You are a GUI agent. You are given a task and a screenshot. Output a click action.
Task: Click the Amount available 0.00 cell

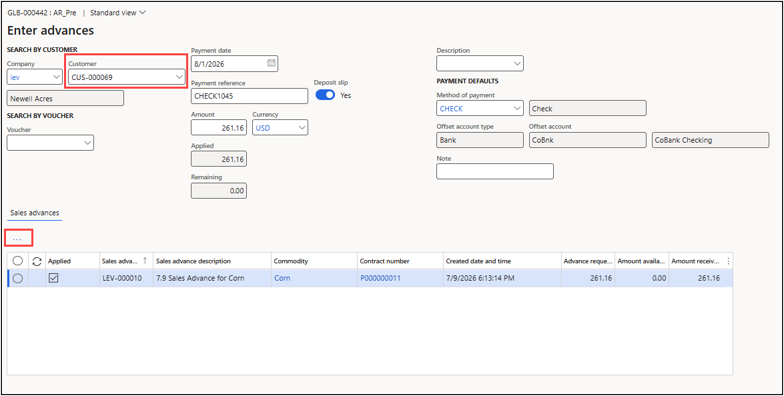642,278
